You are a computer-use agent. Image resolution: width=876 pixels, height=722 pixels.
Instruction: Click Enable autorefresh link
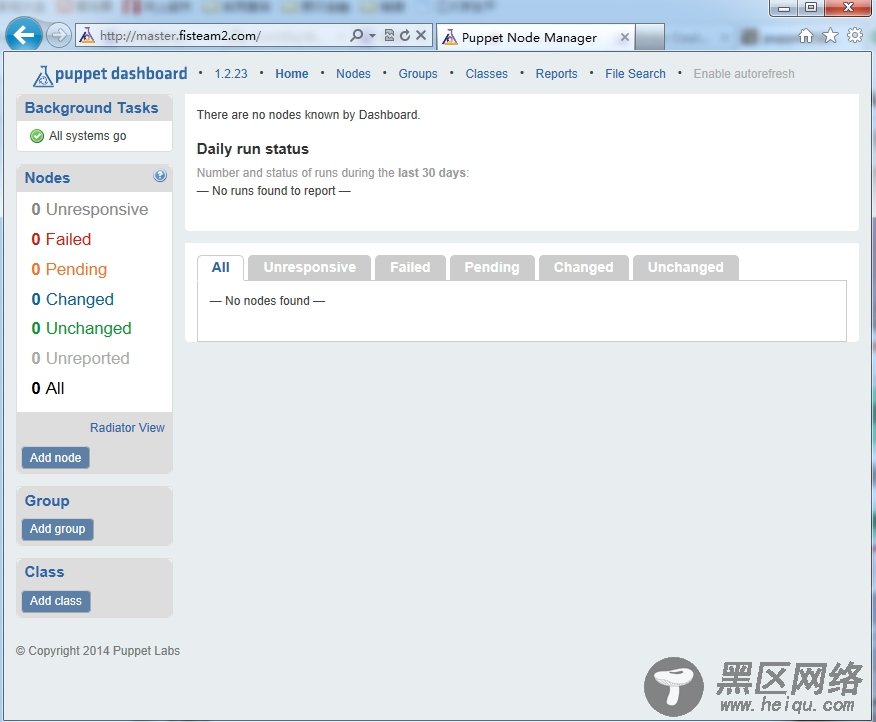pos(744,74)
